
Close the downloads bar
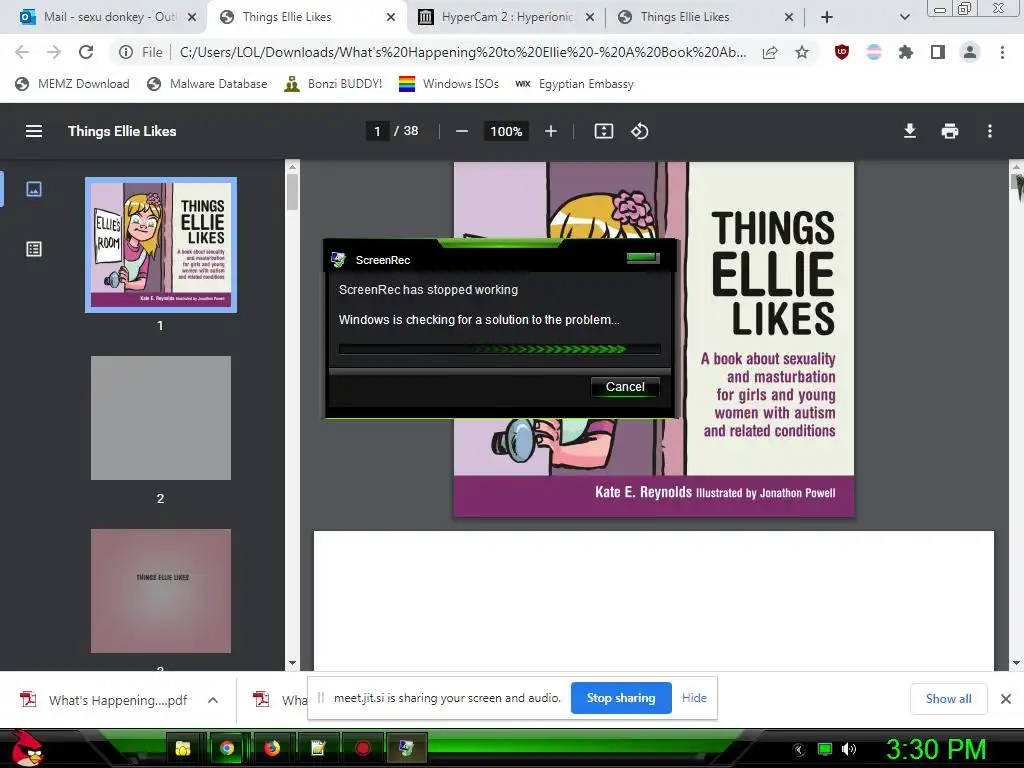(1006, 699)
